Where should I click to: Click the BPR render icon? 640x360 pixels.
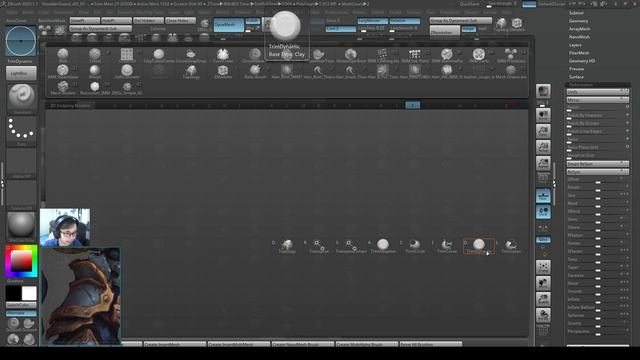pyautogui.click(x=543, y=91)
